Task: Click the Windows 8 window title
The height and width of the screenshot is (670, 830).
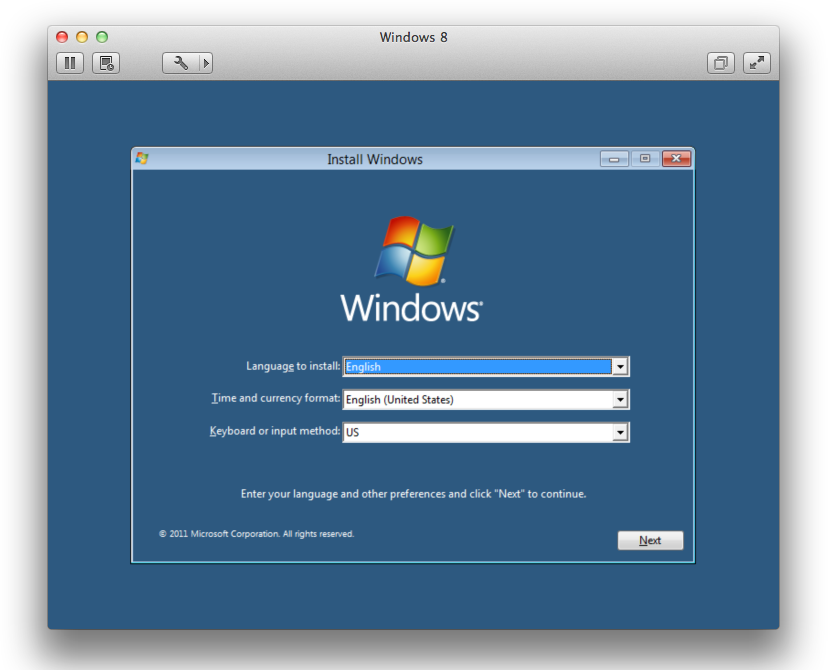Action: tap(413, 37)
